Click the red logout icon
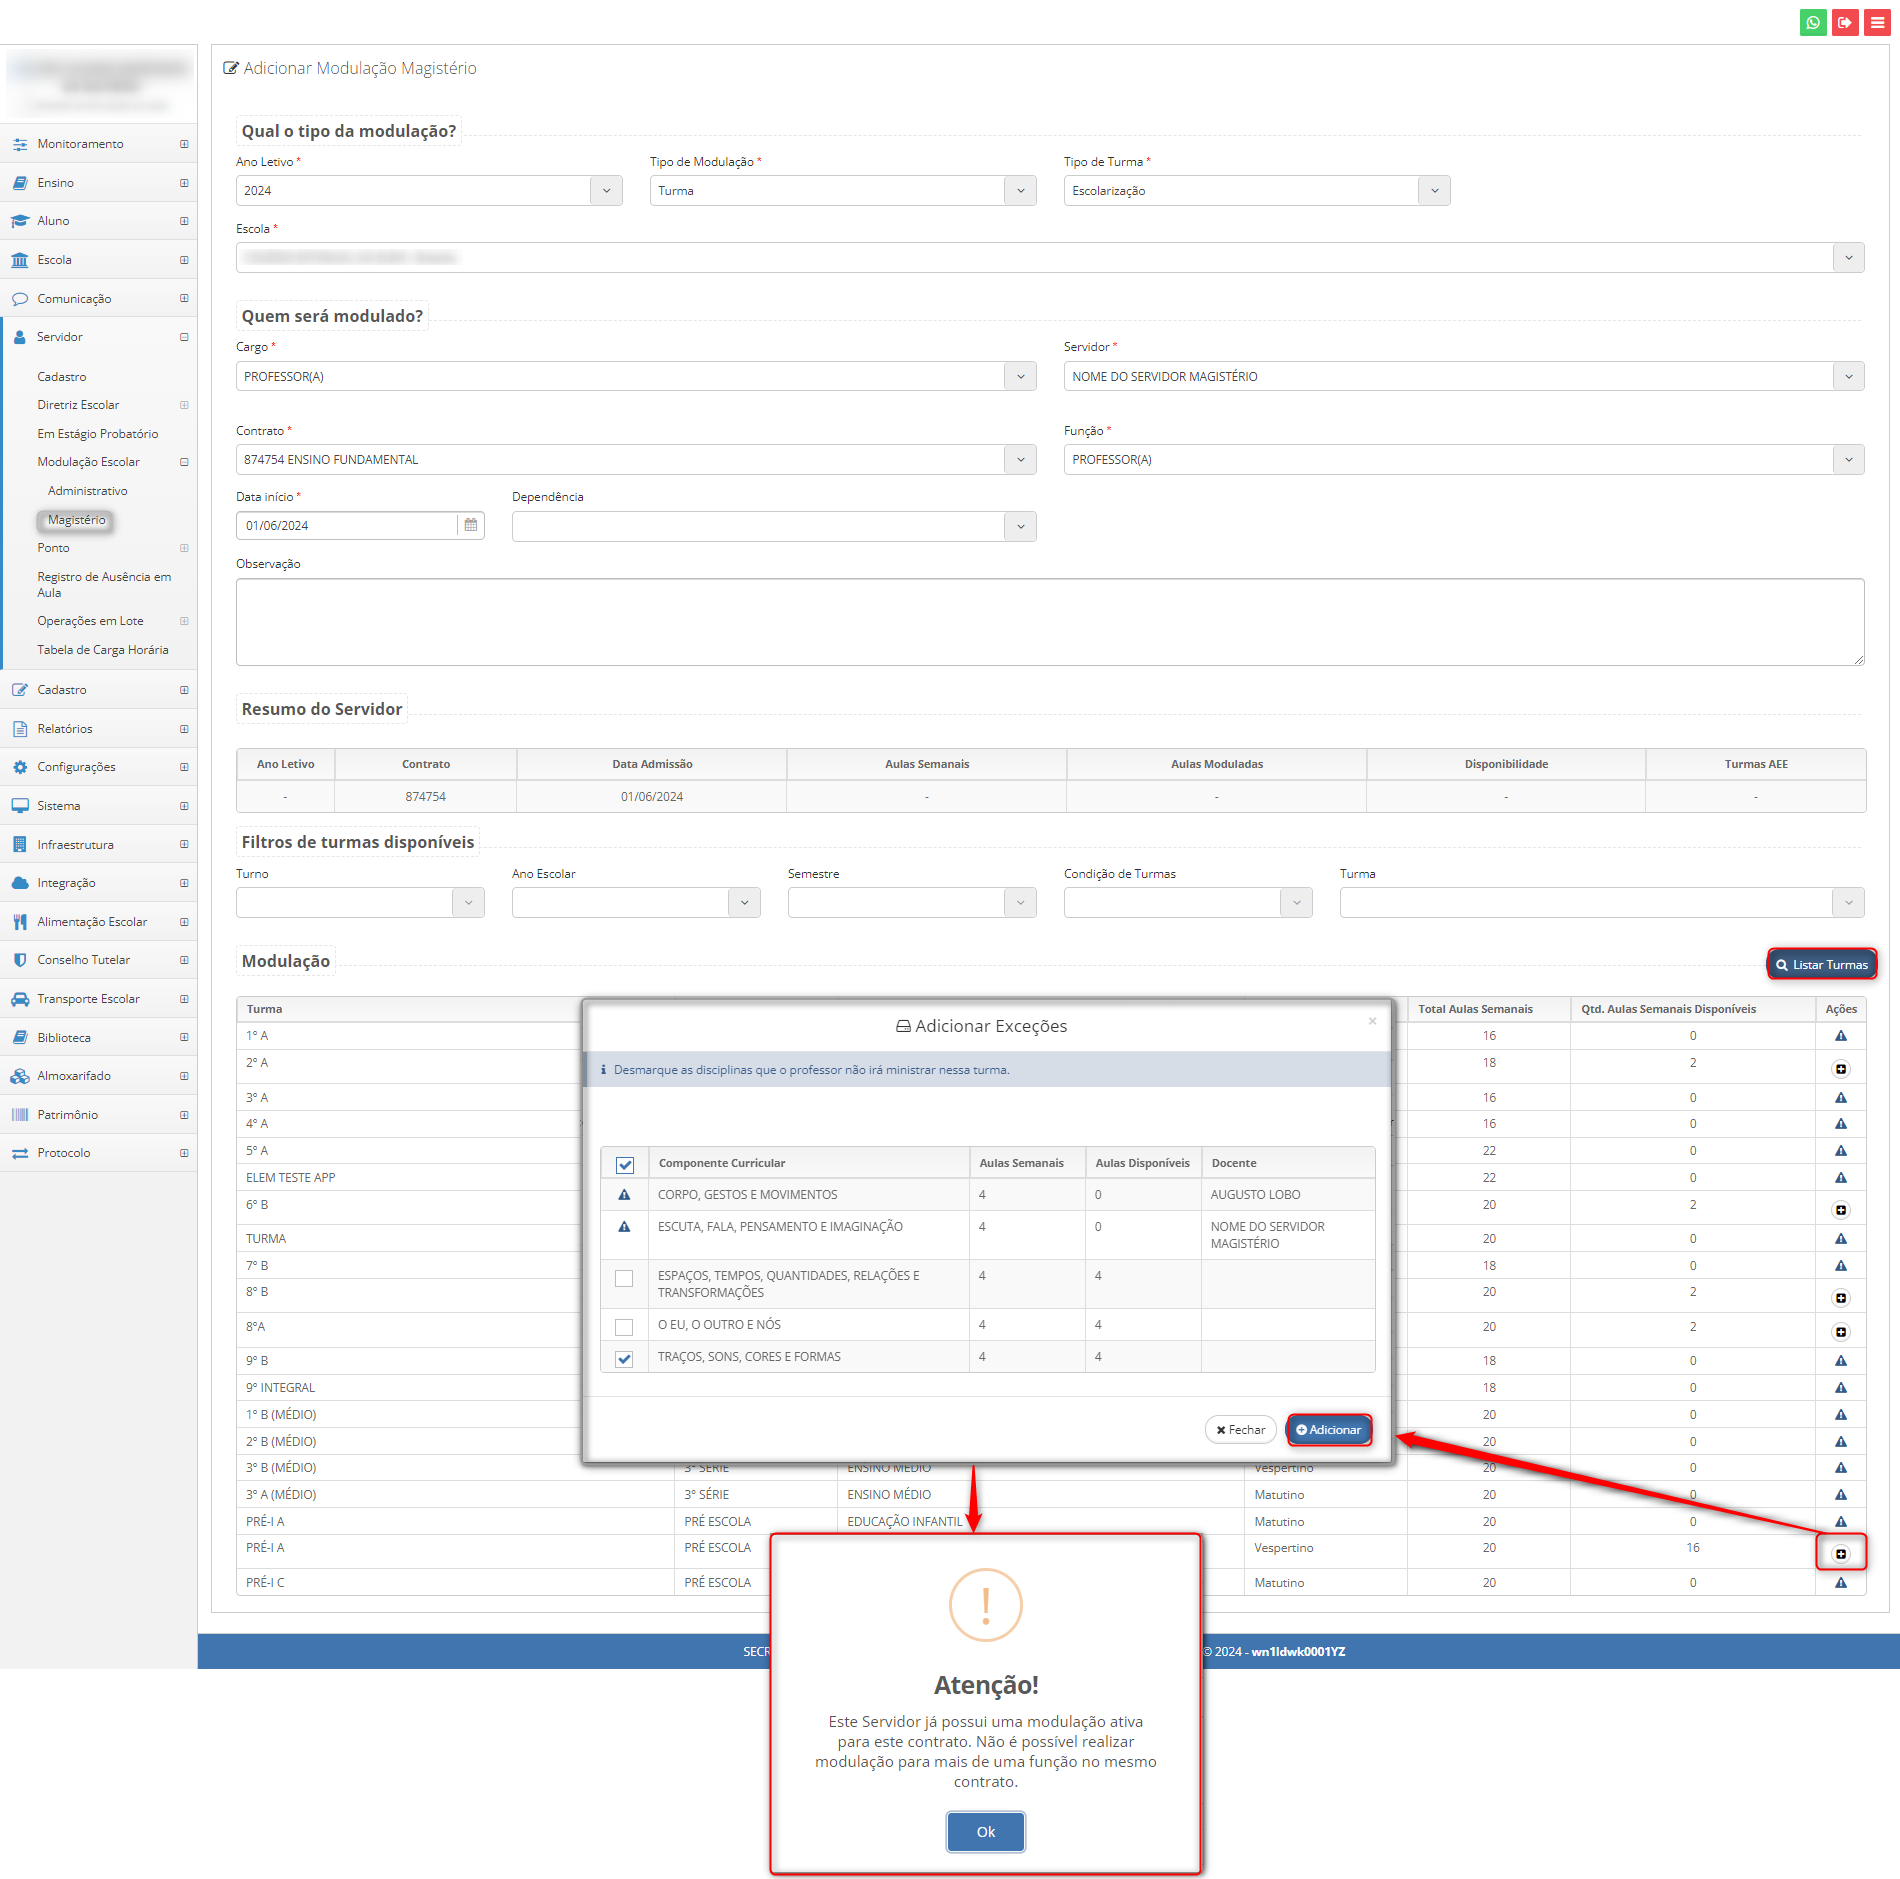This screenshot has width=1900, height=1879. tap(1845, 22)
